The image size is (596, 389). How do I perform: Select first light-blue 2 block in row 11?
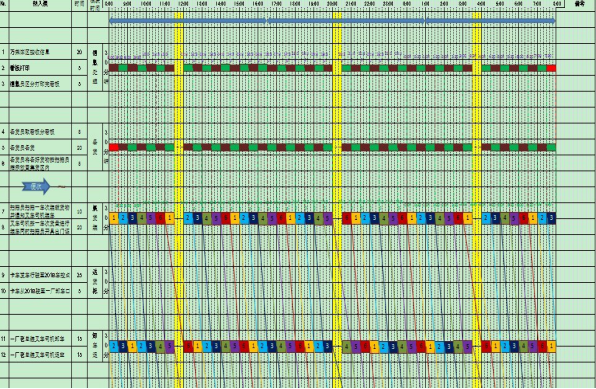click(x=114, y=346)
